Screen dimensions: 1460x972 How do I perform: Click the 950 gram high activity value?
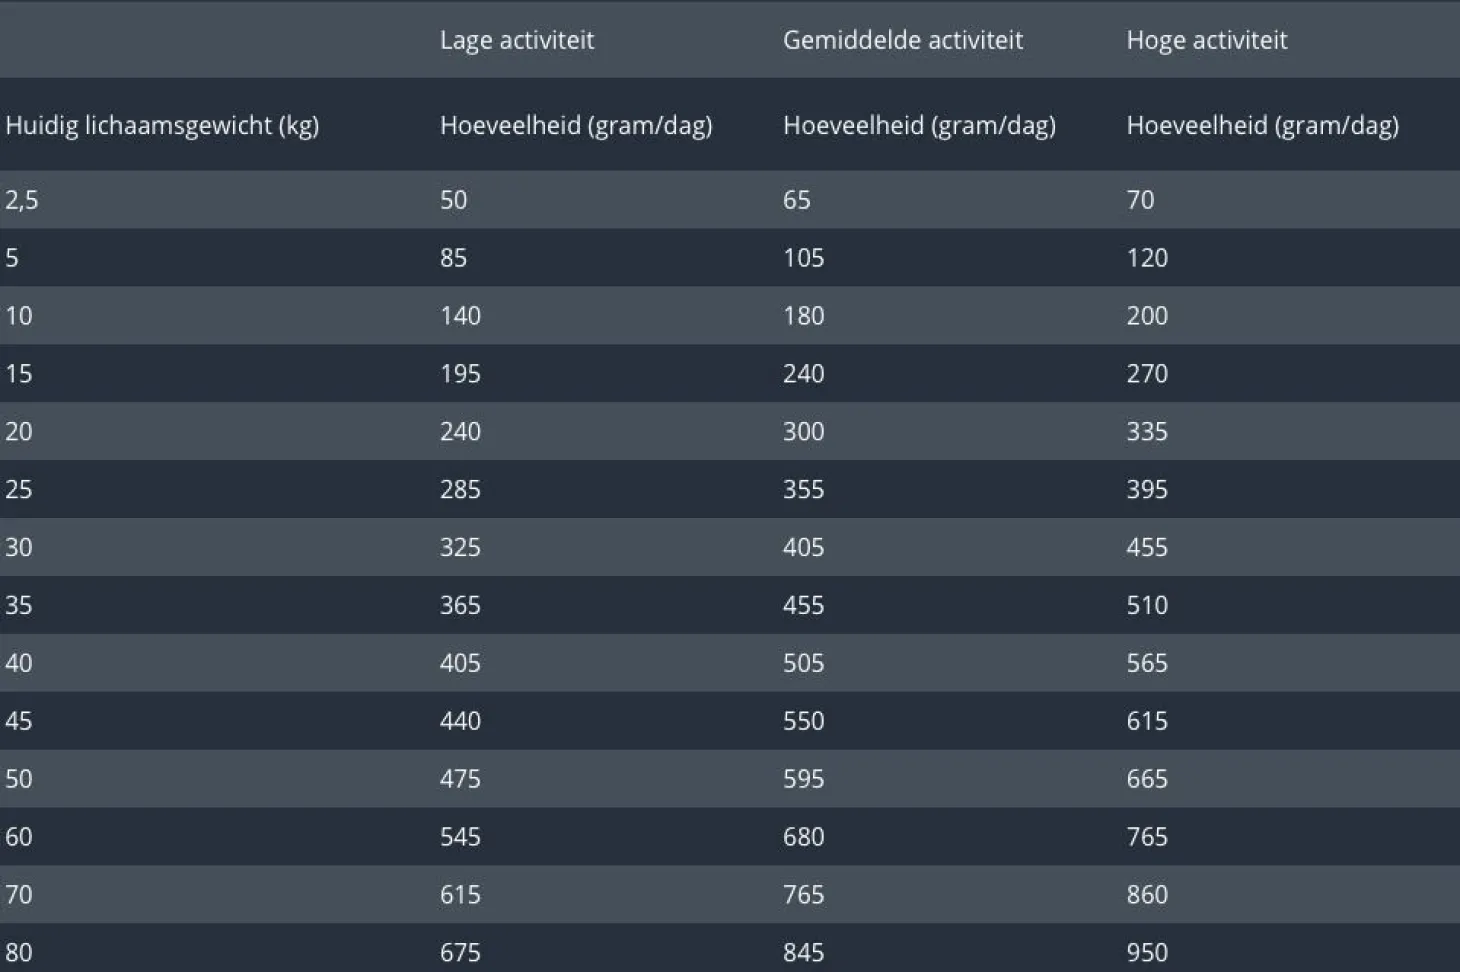(1146, 952)
